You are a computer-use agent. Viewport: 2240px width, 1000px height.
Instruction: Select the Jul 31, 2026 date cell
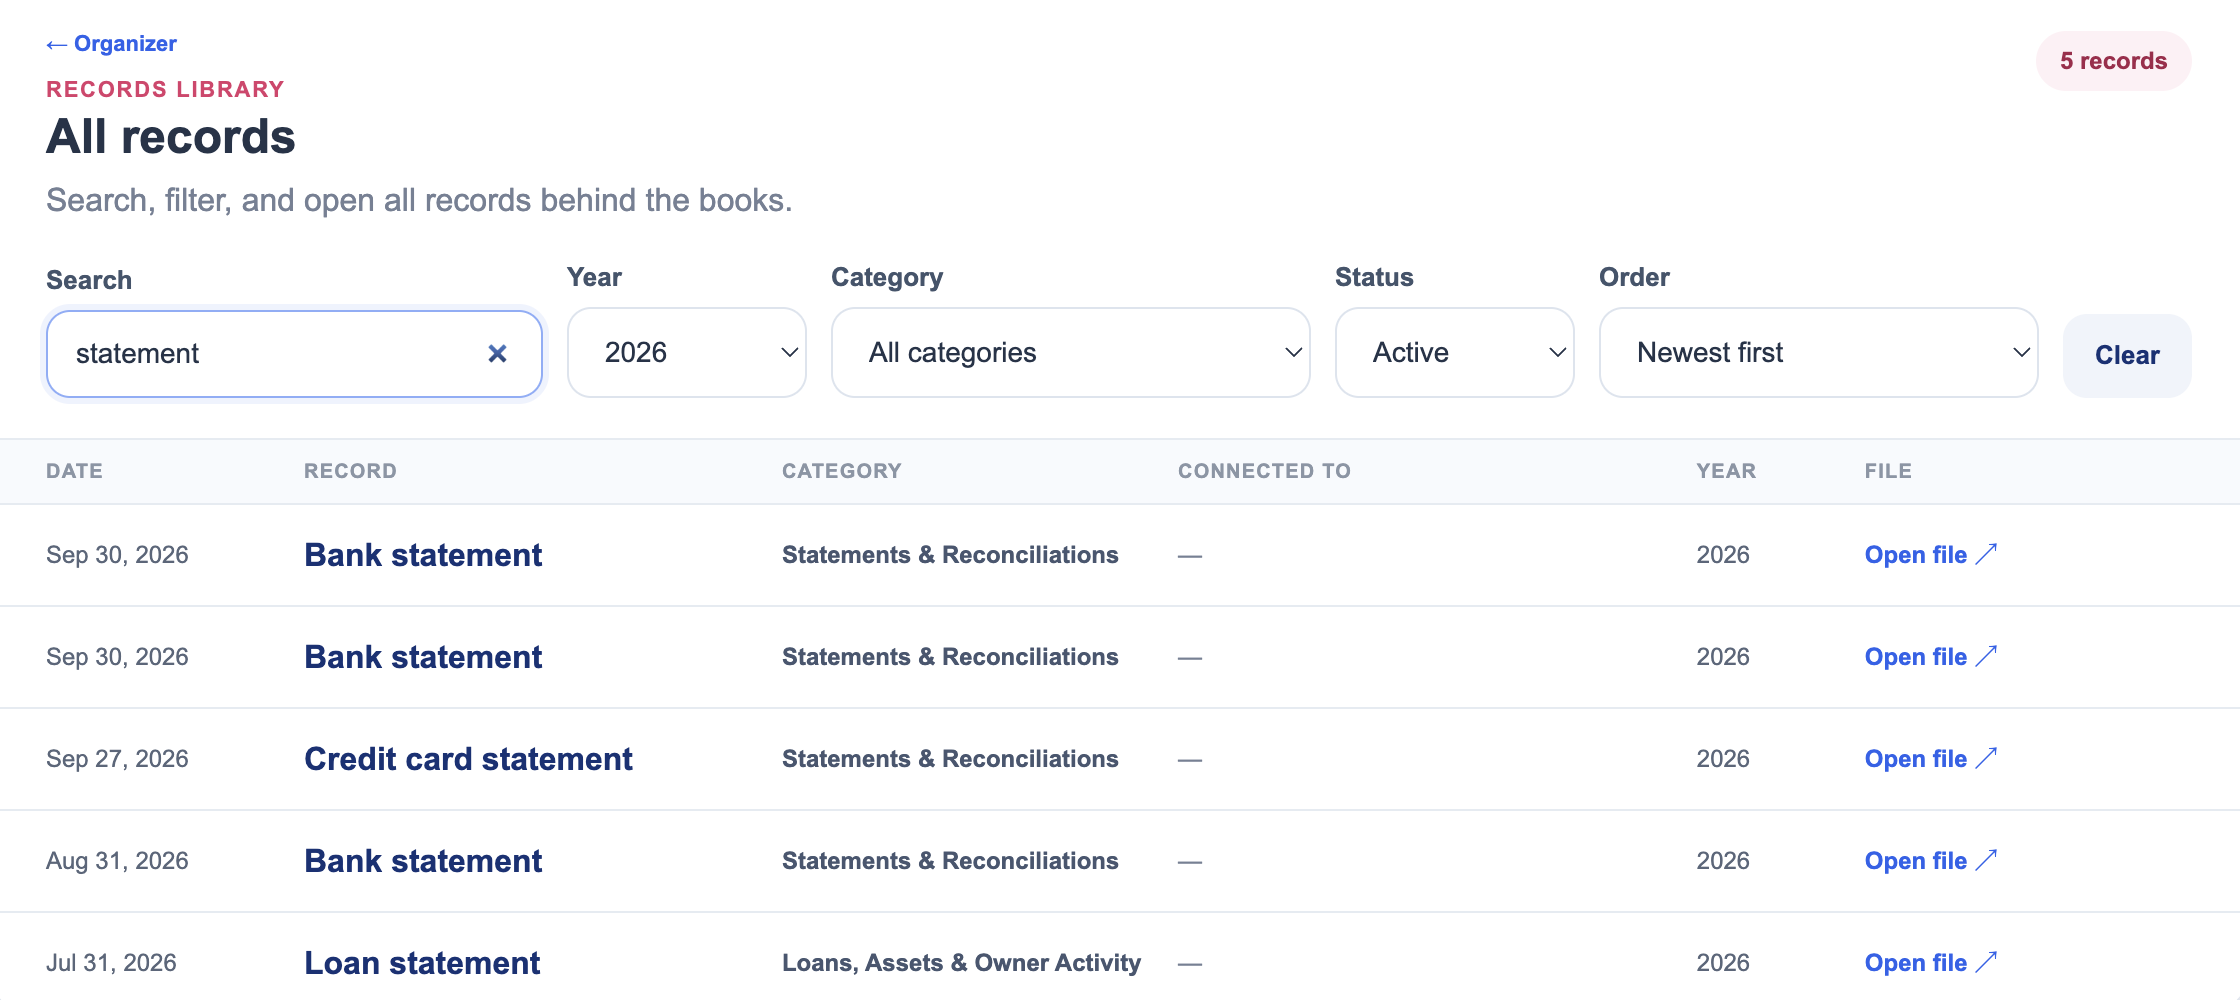coord(111,963)
